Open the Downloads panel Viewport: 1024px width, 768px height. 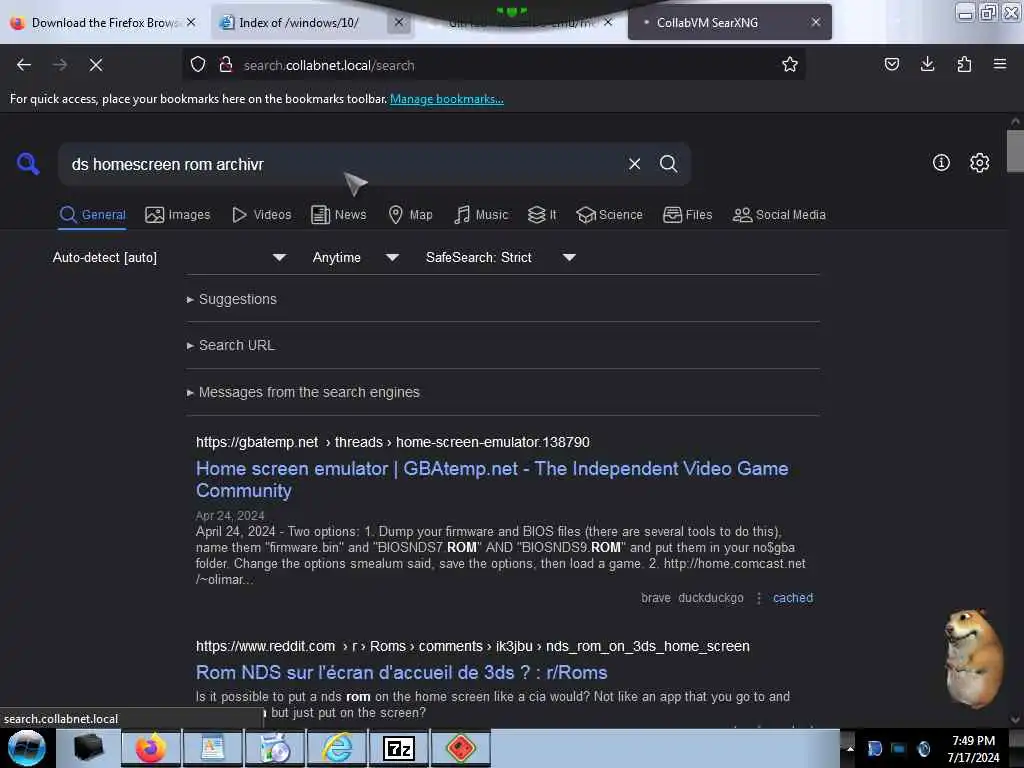(x=927, y=65)
